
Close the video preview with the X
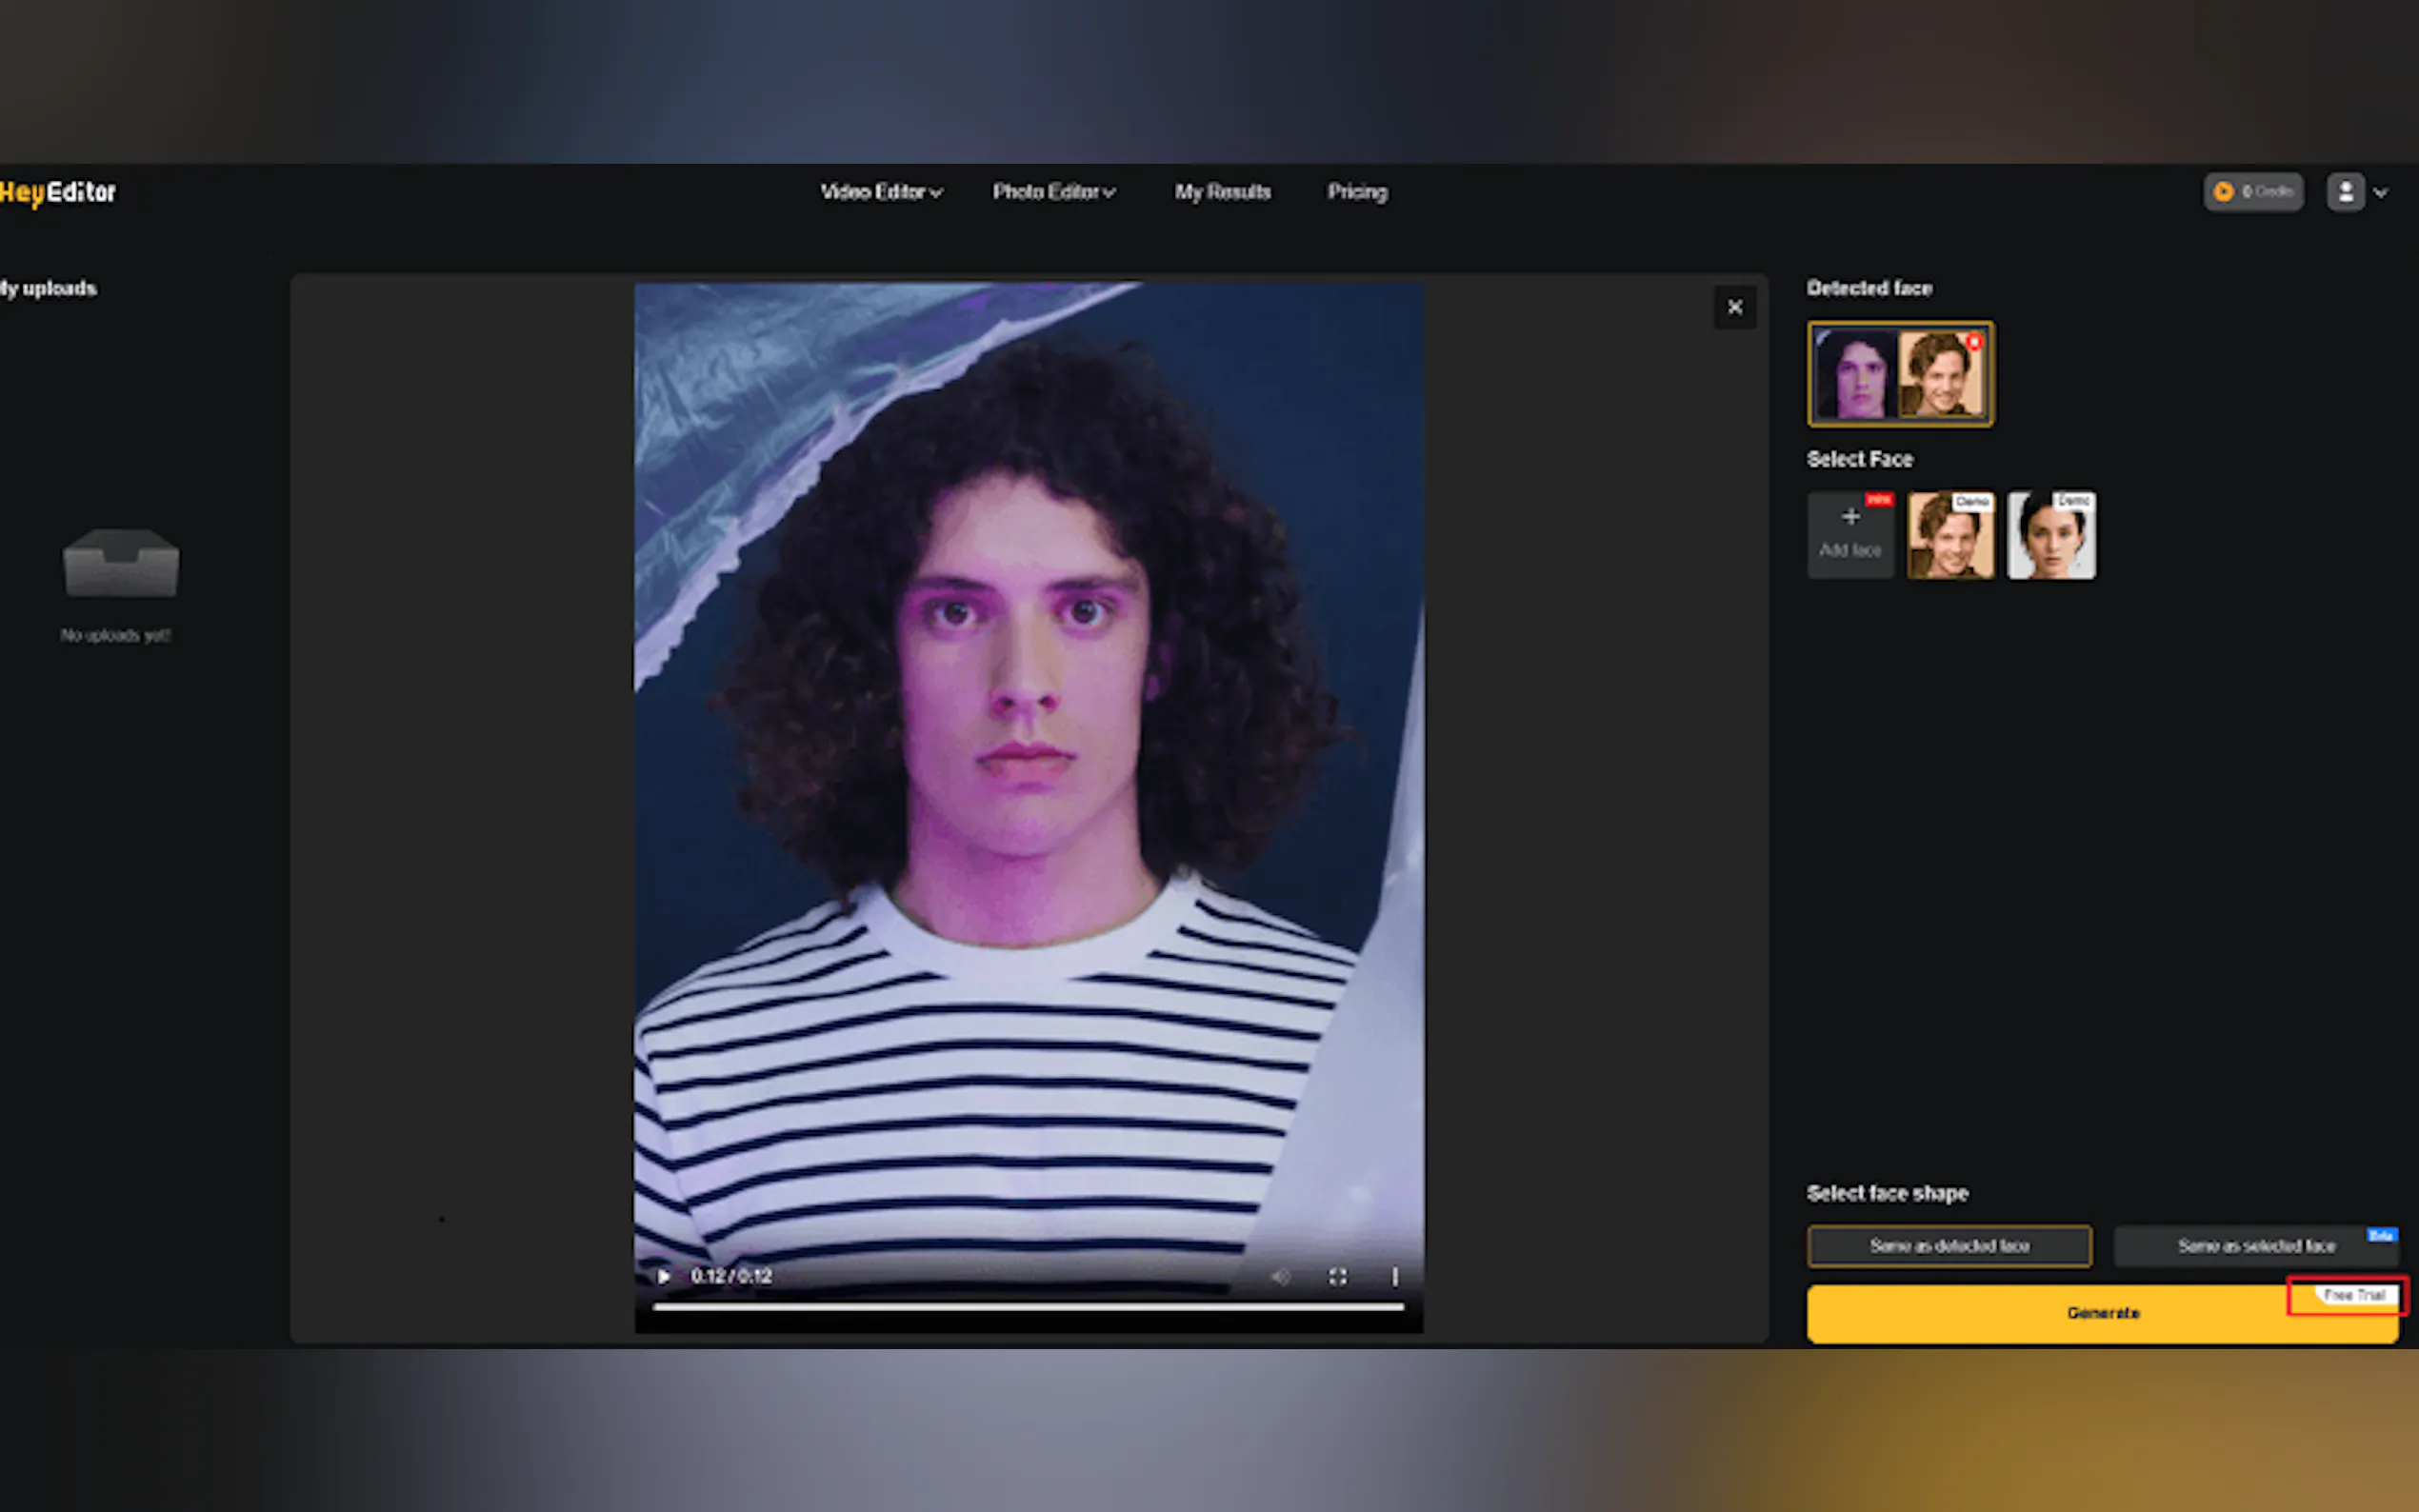pos(1734,307)
